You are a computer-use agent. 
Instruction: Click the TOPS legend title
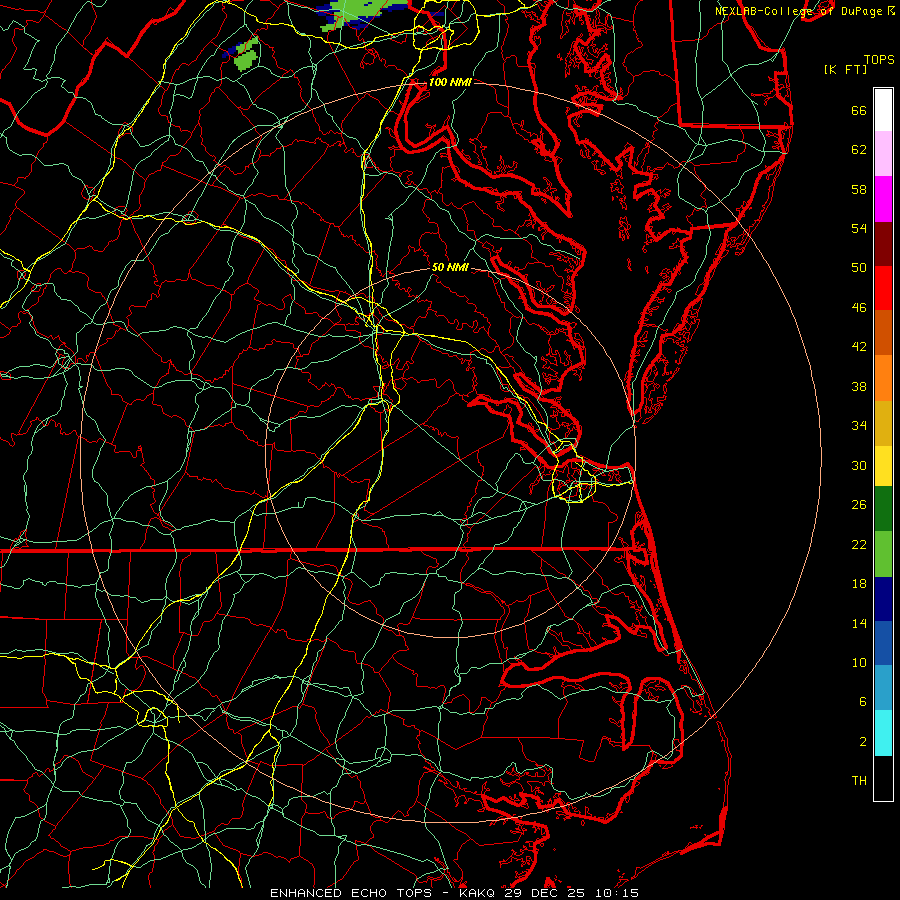click(879, 59)
